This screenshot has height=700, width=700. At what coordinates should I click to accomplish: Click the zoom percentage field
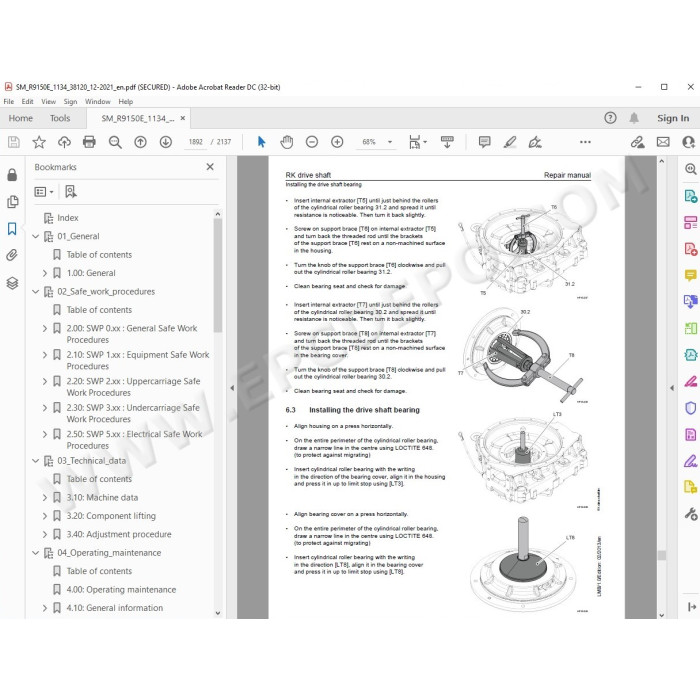[x=369, y=142]
